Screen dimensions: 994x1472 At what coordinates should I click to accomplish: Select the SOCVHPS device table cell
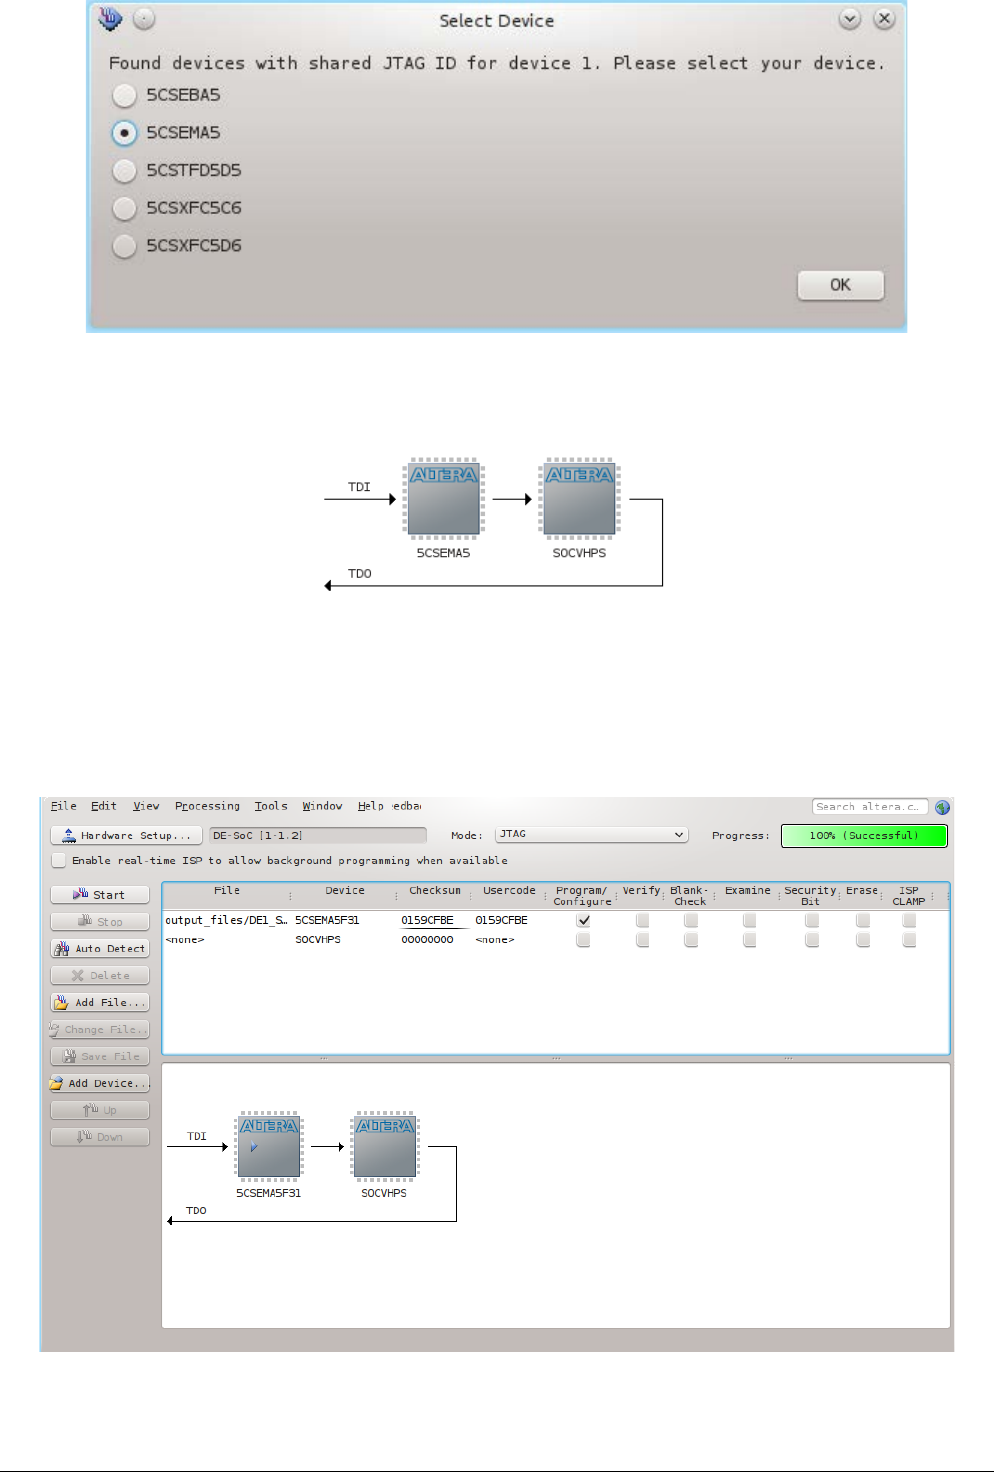pos(318,940)
